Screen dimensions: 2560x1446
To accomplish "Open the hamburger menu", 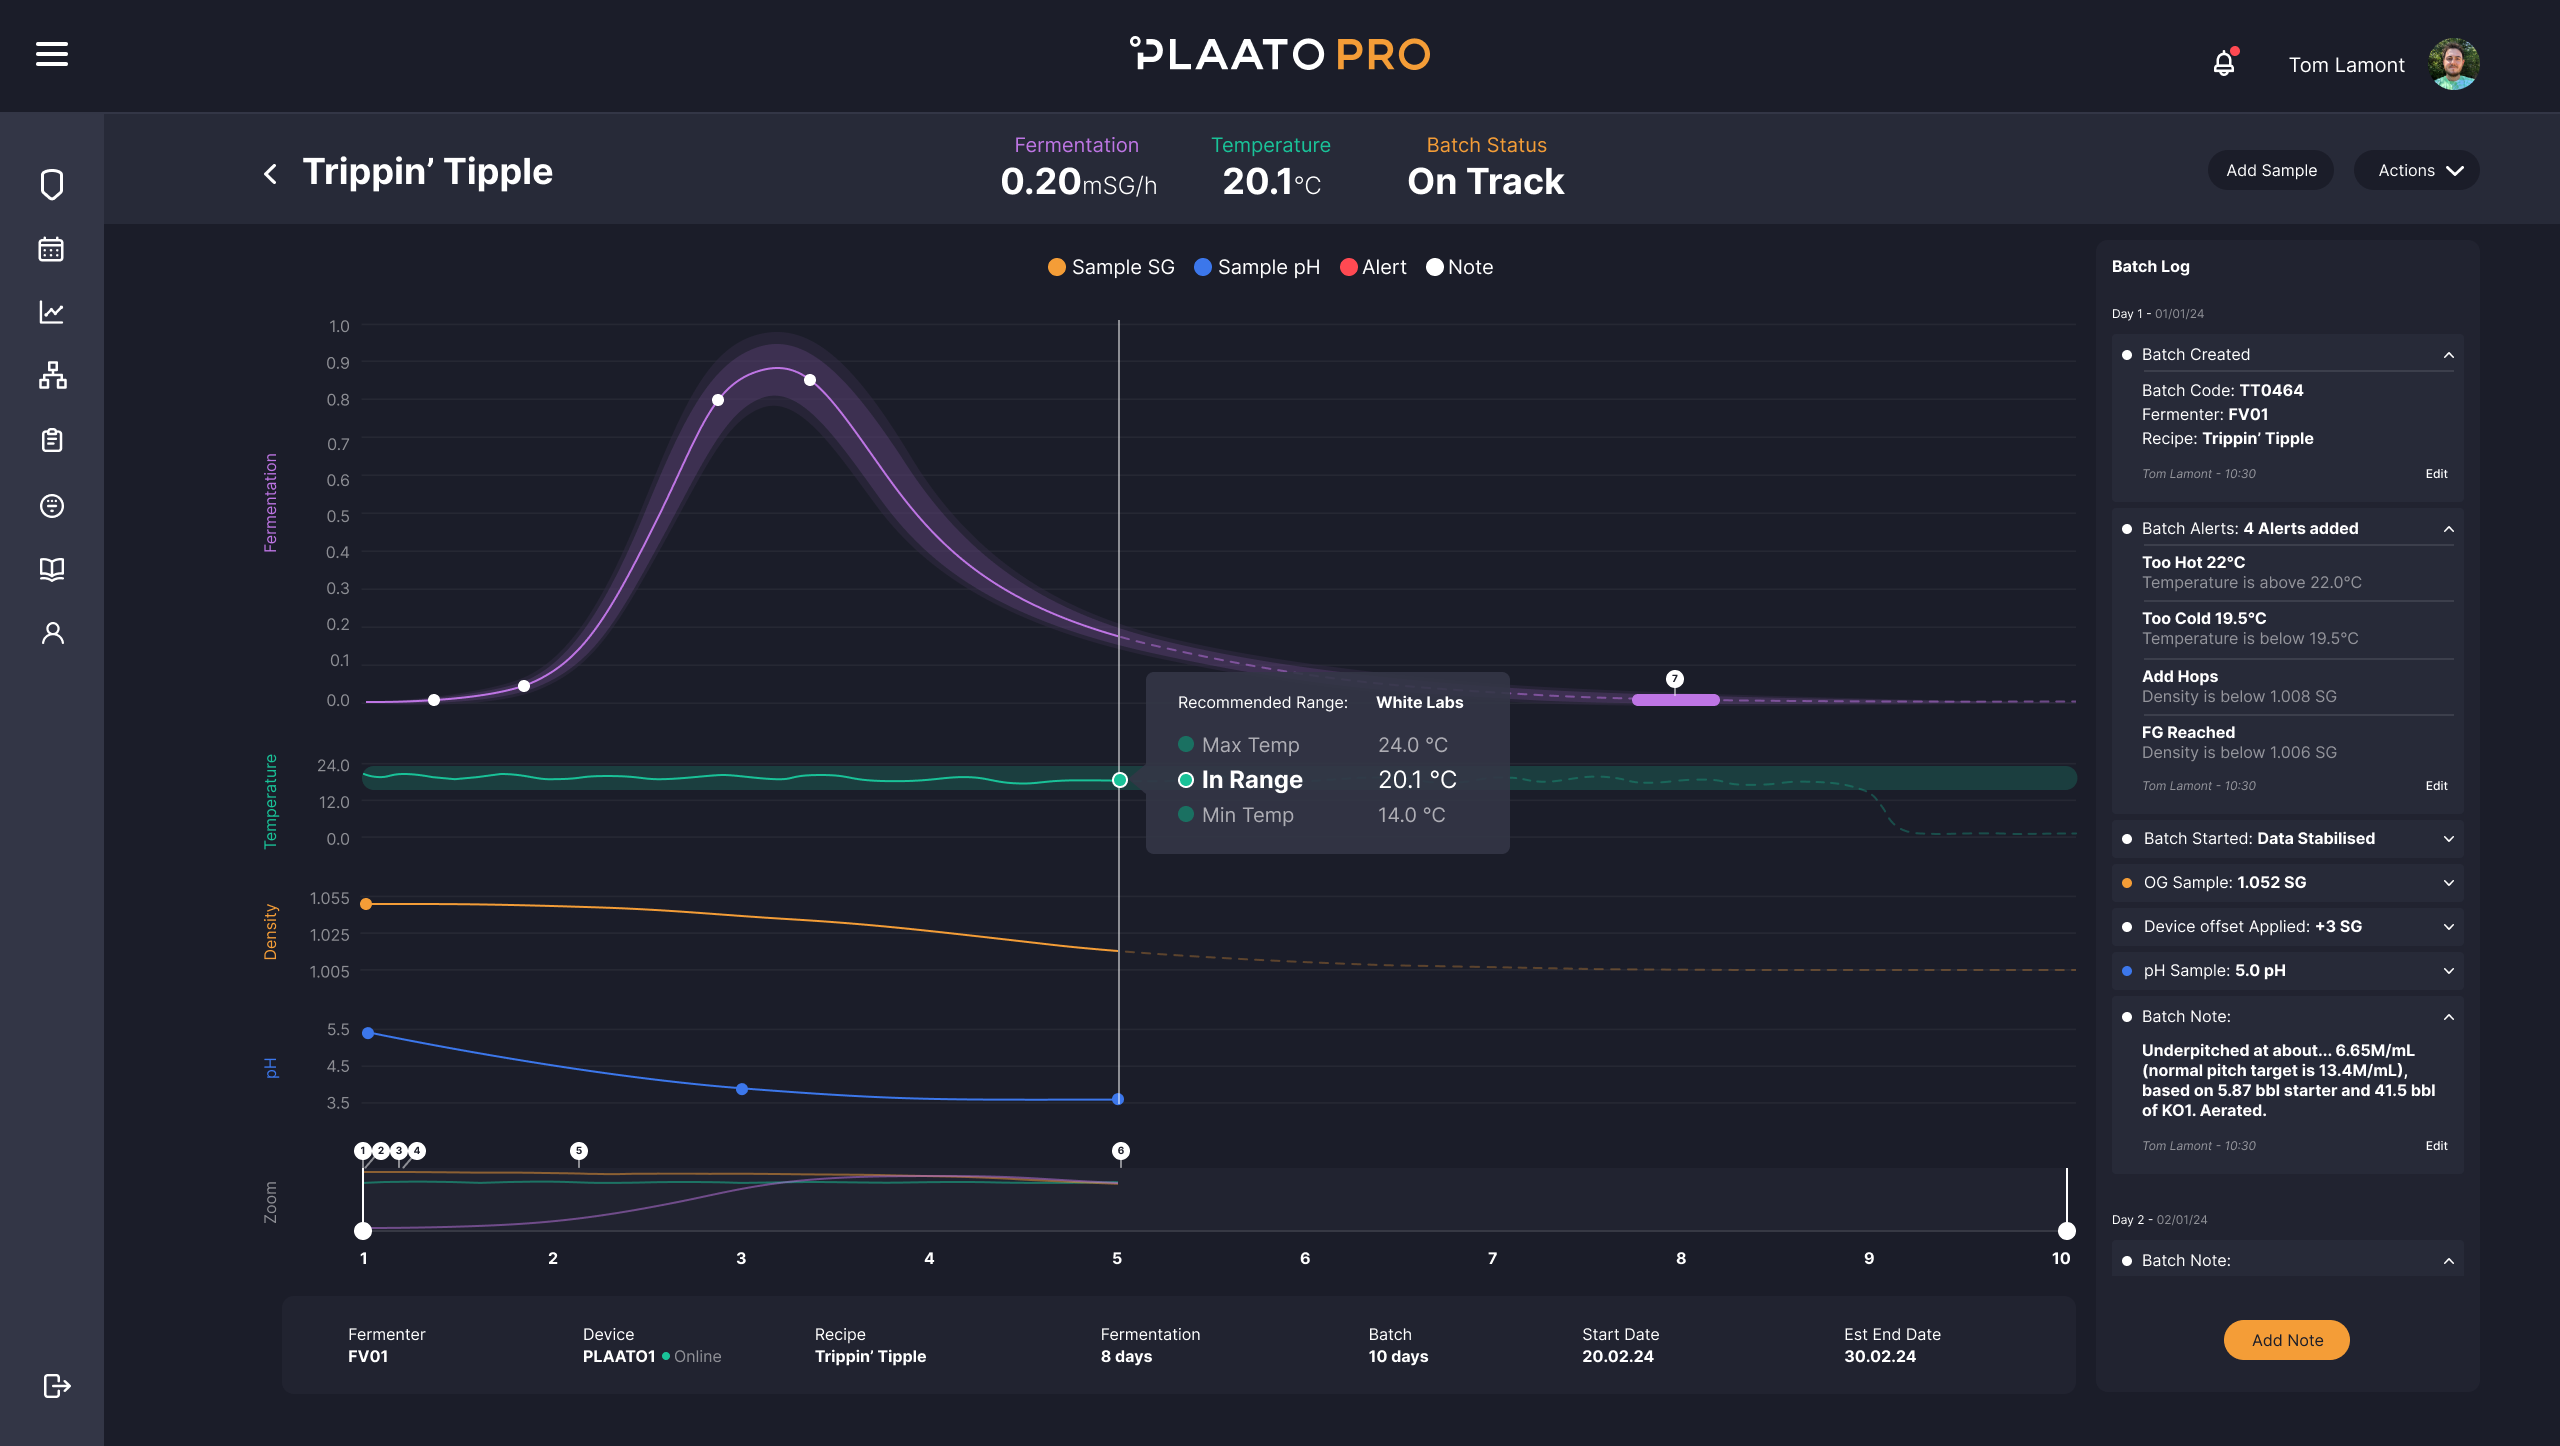I will click(x=52, y=54).
